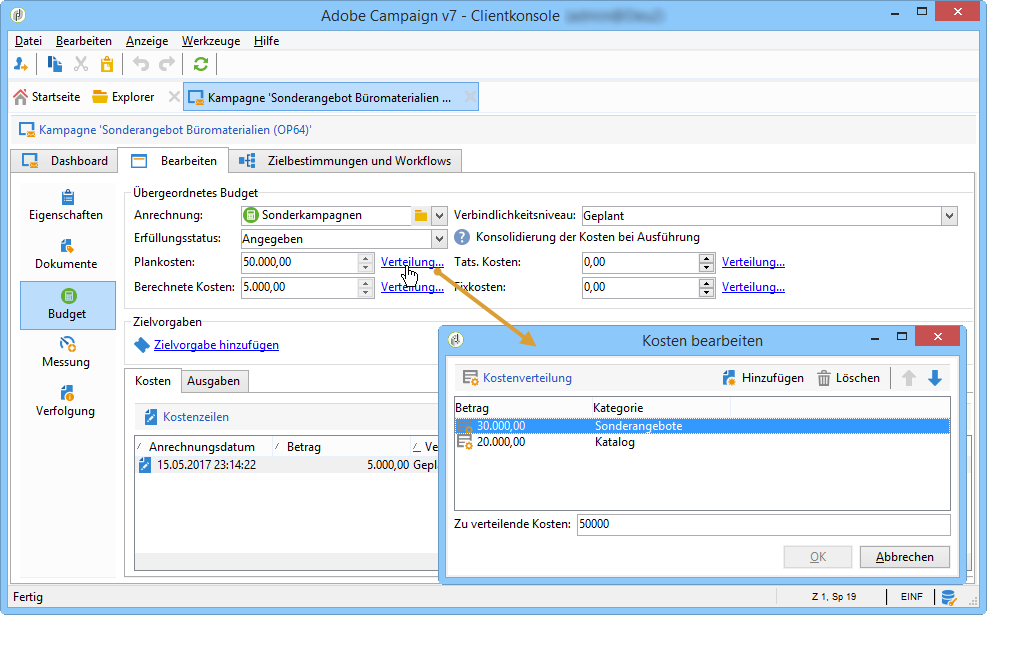Click the Kostenzeilen section icon

pos(151,417)
